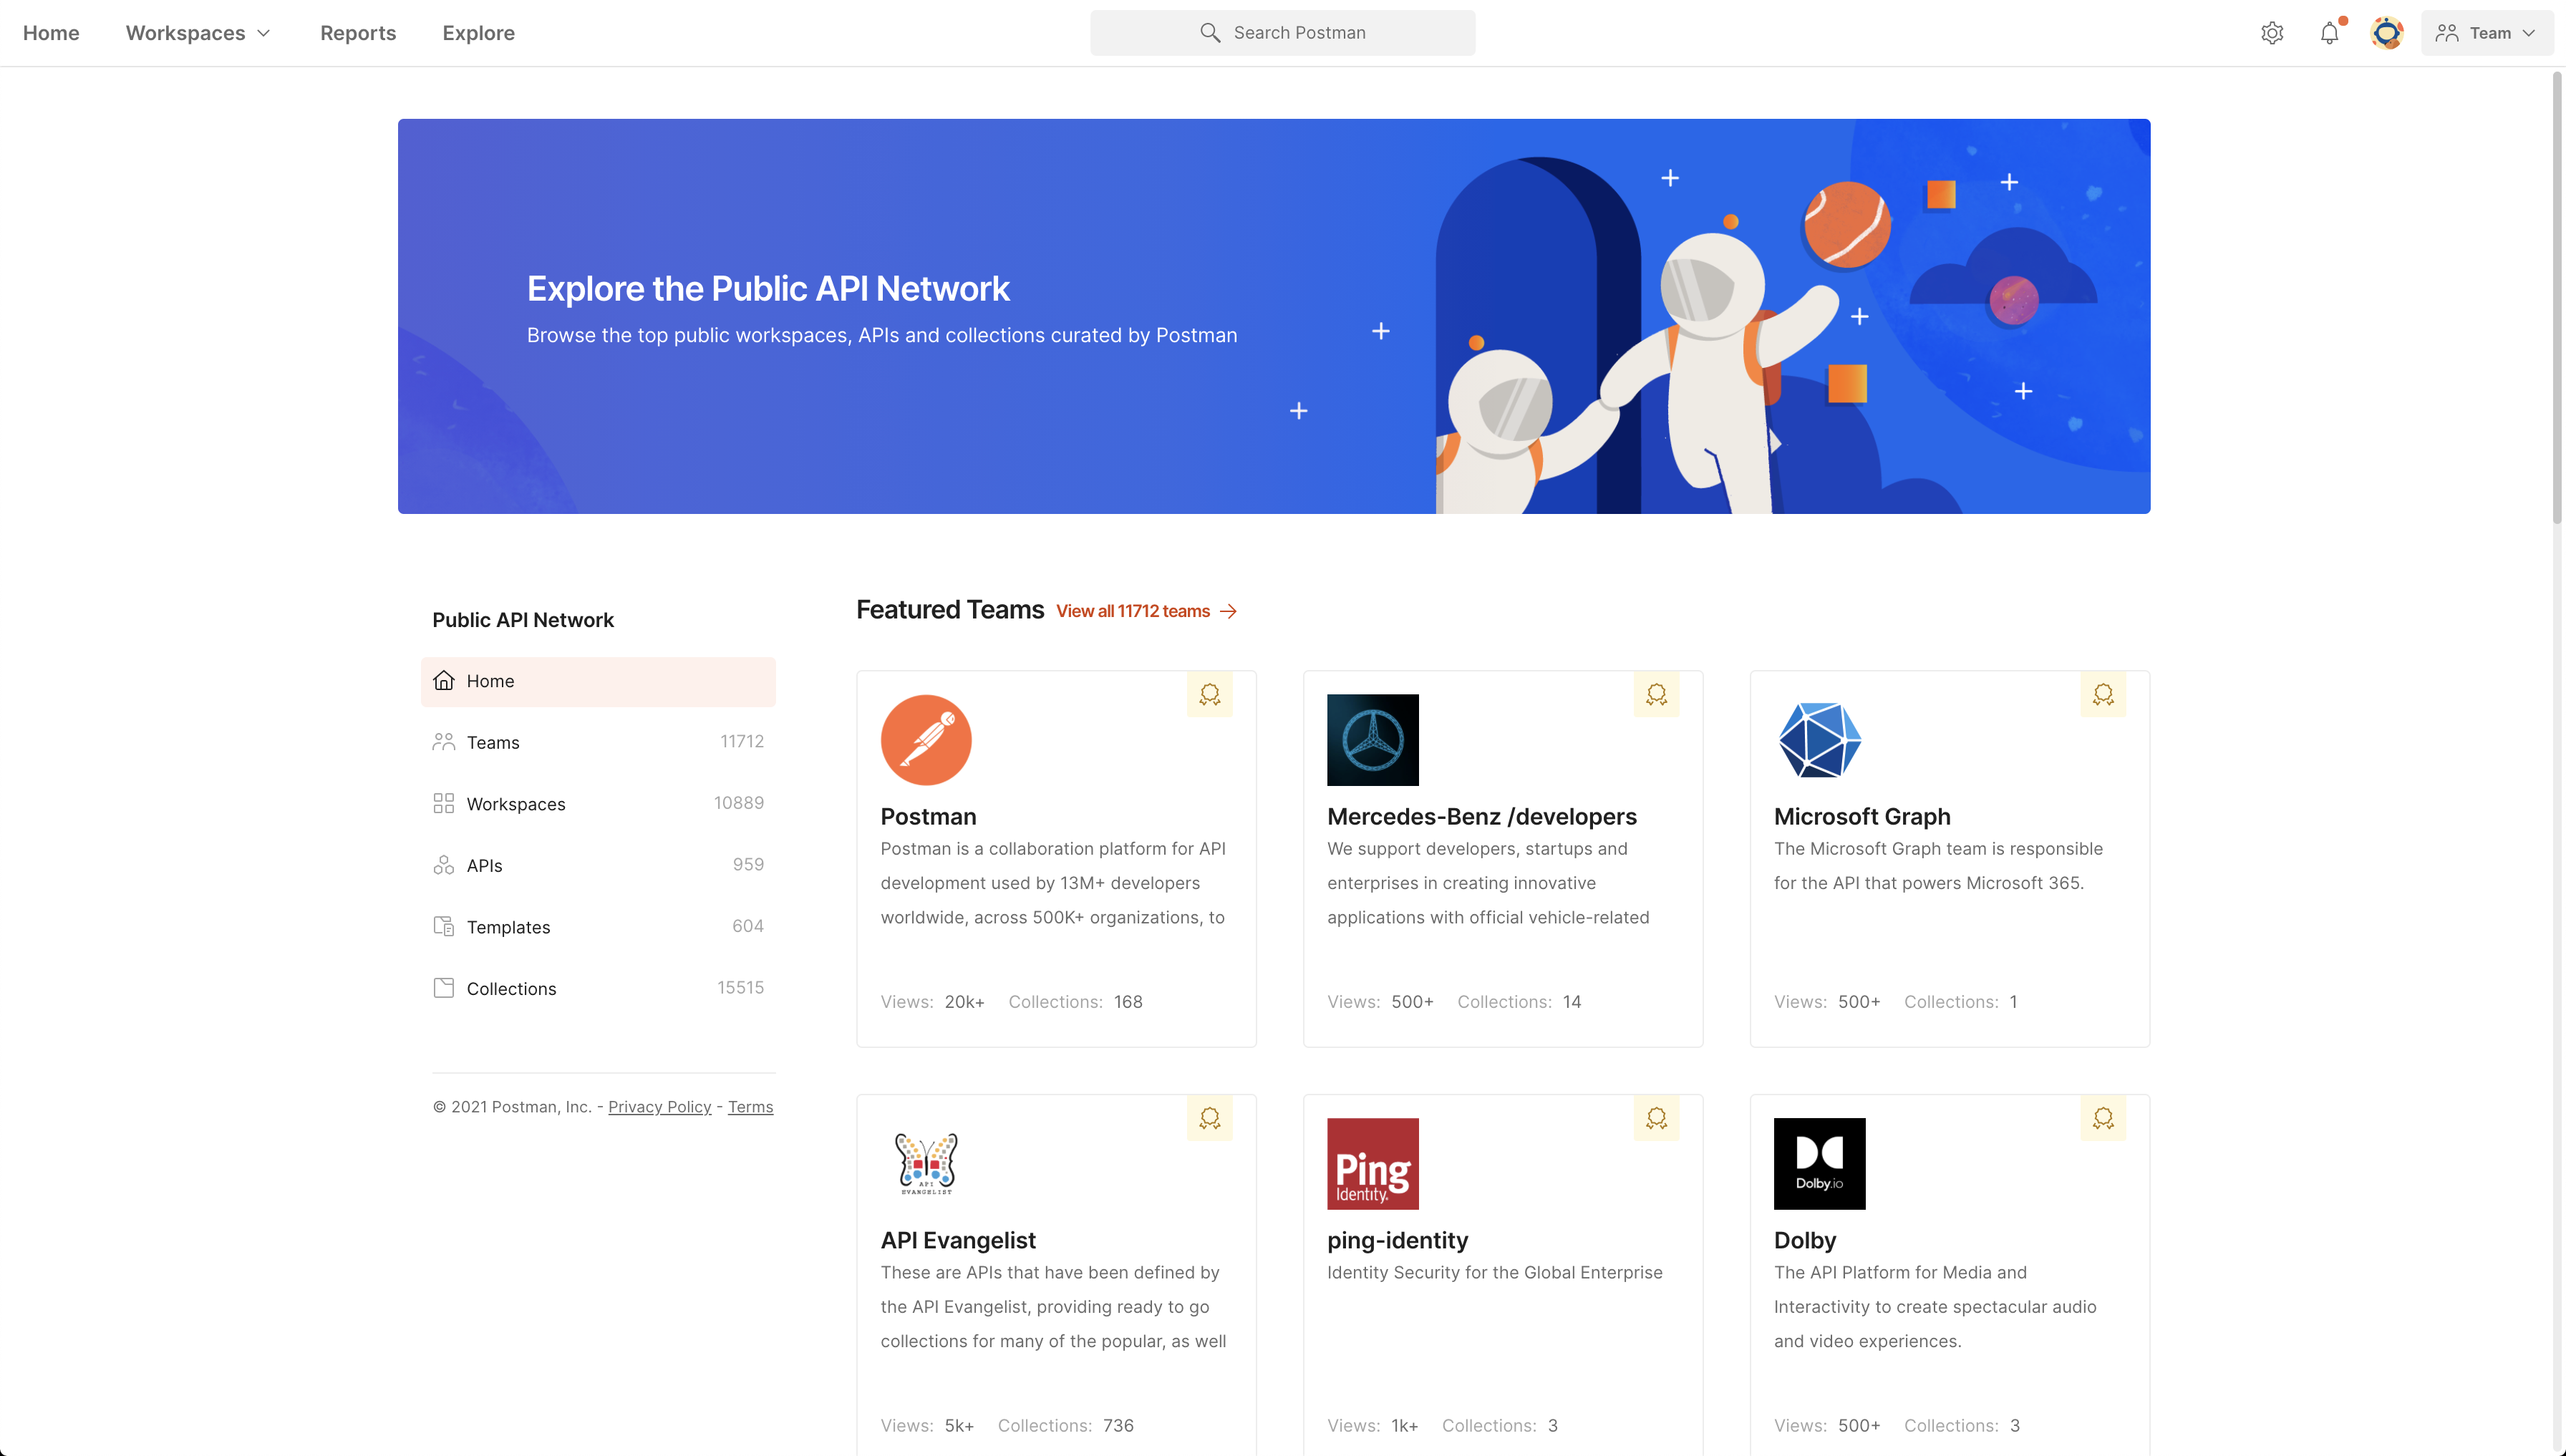The height and width of the screenshot is (1456, 2566).
Task: Click the Postman avatar/profile icon
Action: 2388,31
